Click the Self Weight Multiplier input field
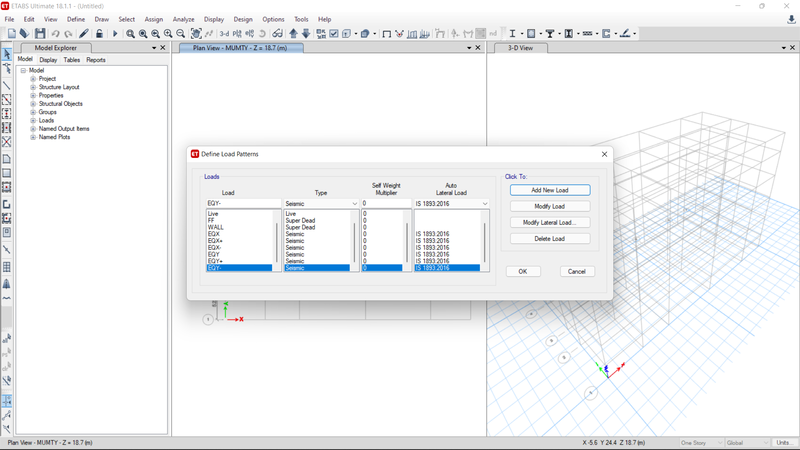800x450 pixels. tap(386, 204)
